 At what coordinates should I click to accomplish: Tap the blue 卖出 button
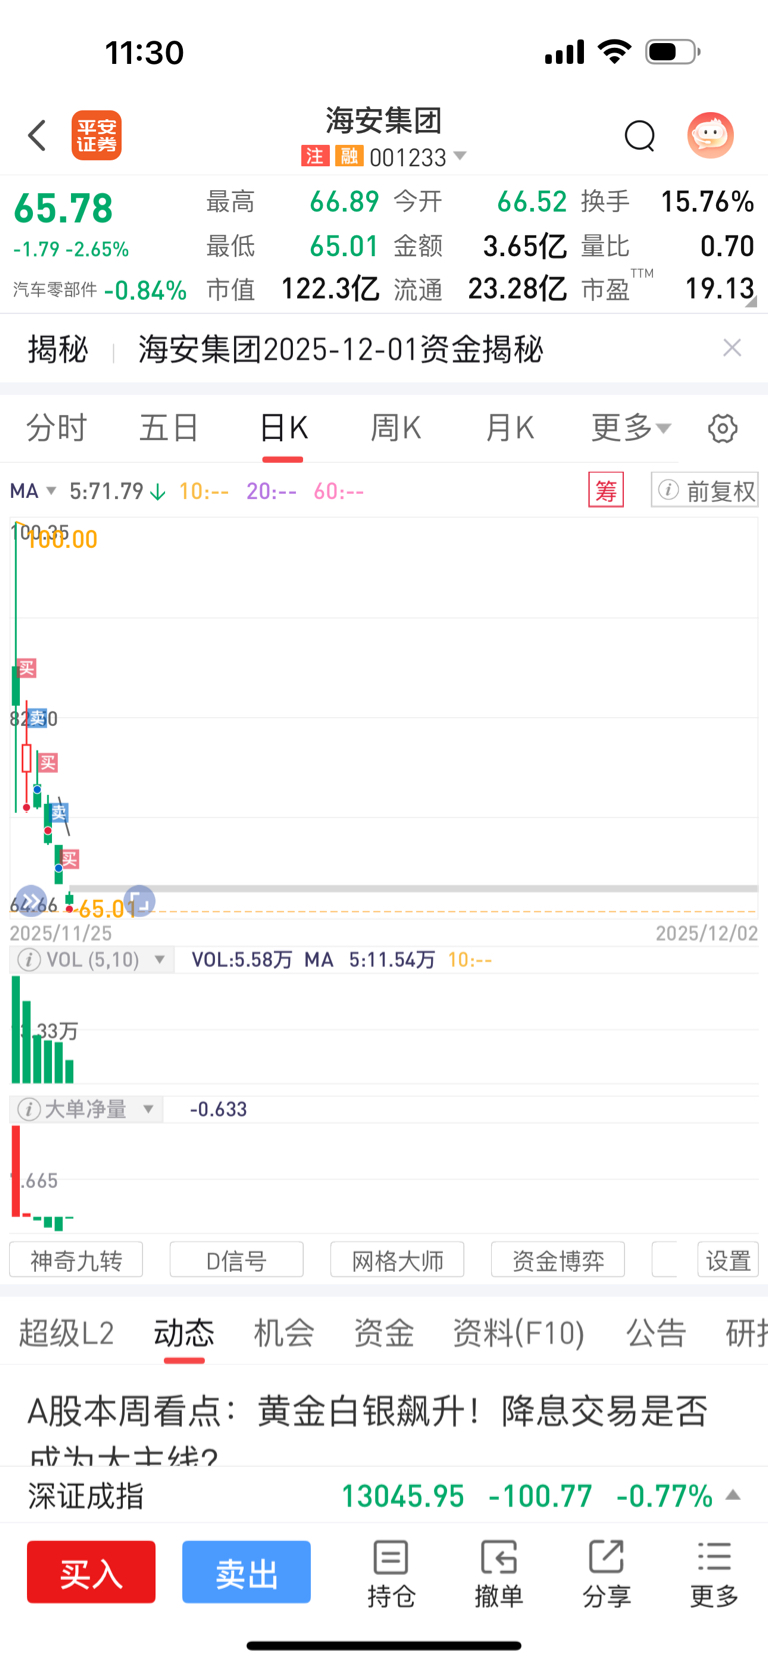[x=246, y=1572]
